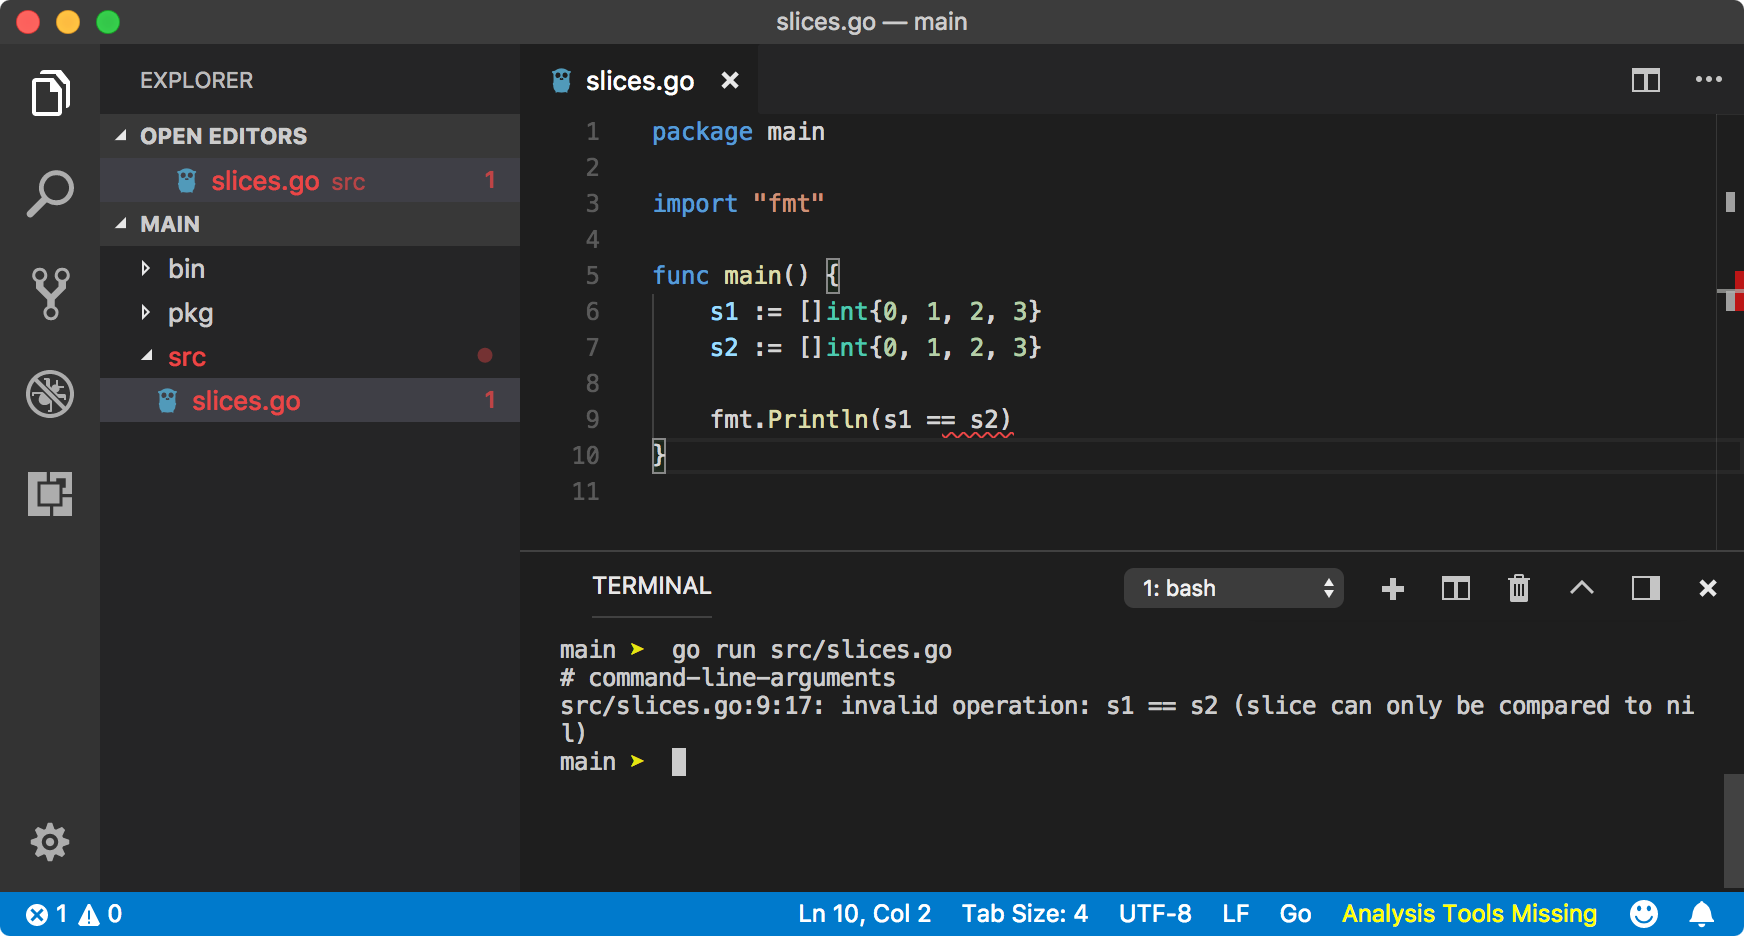
Task: Collapse the terminal with the chevron icon
Action: (x=1581, y=588)
